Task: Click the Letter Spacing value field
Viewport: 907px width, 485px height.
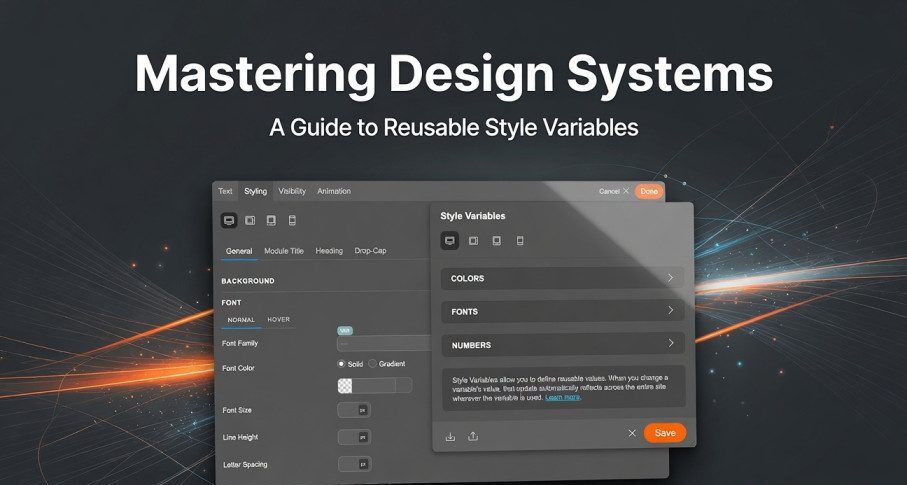Action: point(348,464)
